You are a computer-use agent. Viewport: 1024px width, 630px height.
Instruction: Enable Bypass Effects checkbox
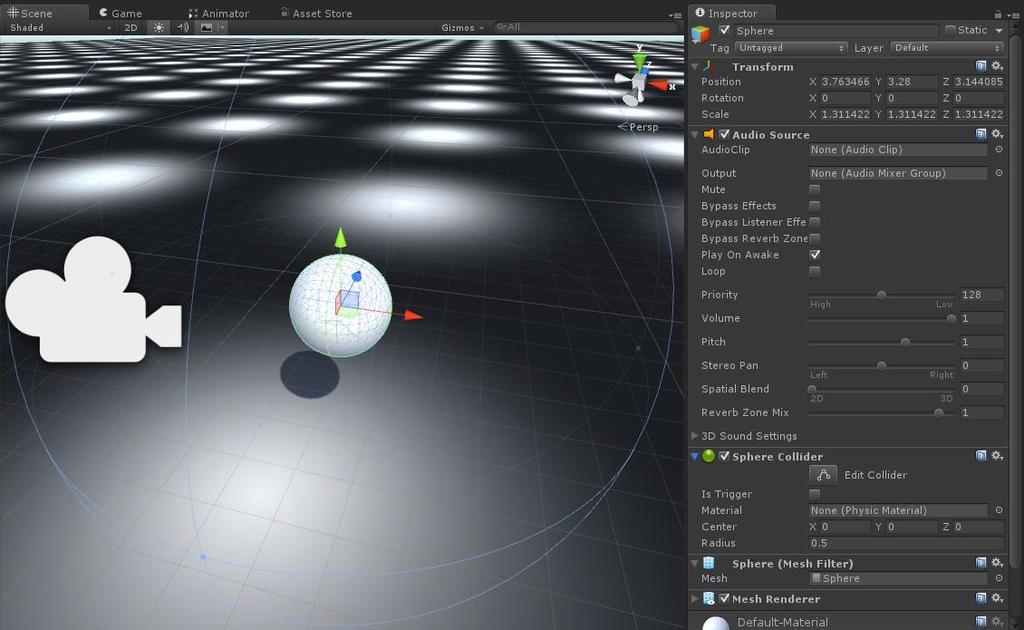[x=814, y=206]
